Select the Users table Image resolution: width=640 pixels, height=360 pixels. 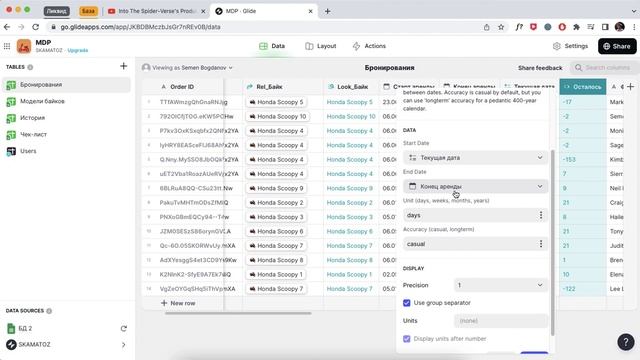(67, 151)
